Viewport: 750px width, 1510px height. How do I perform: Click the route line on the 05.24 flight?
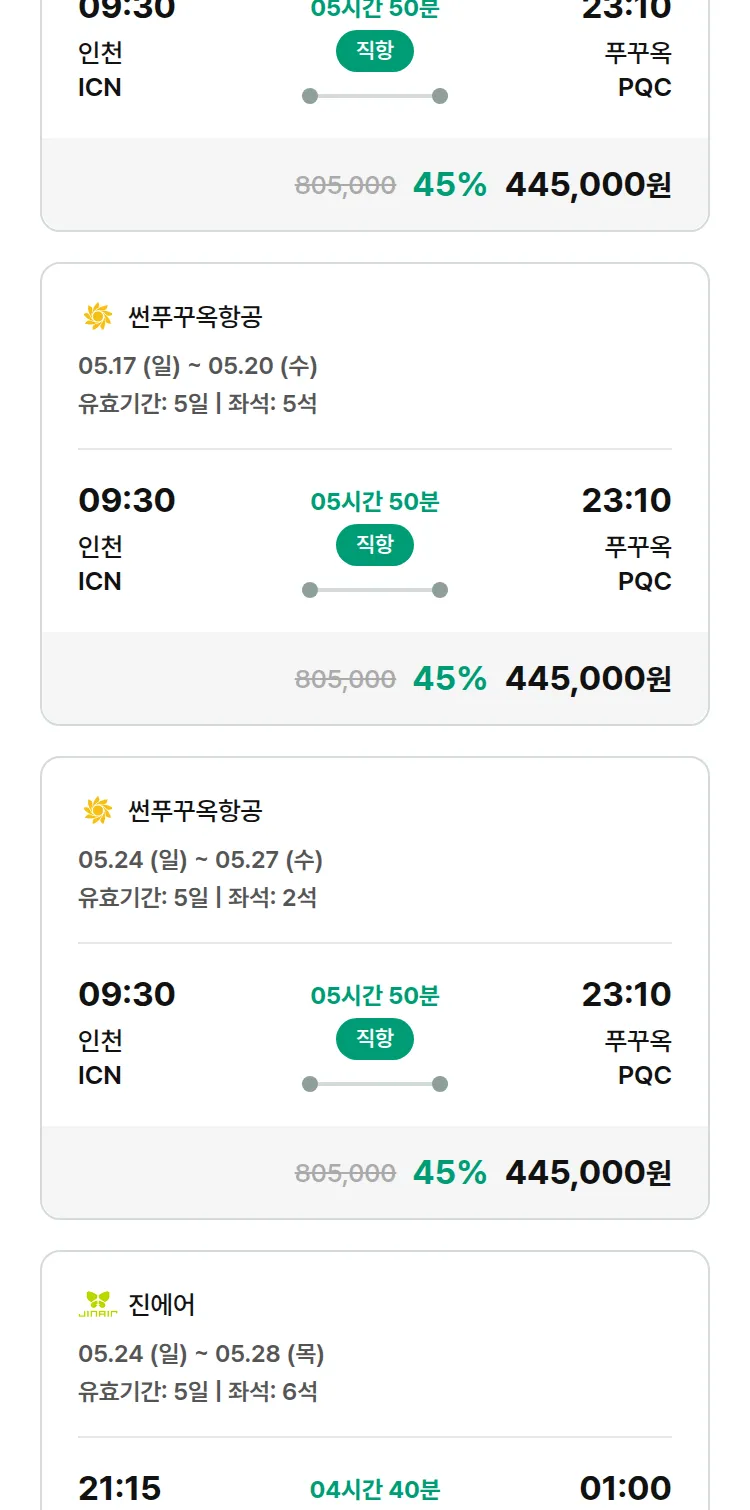[x=374, y=1084]
